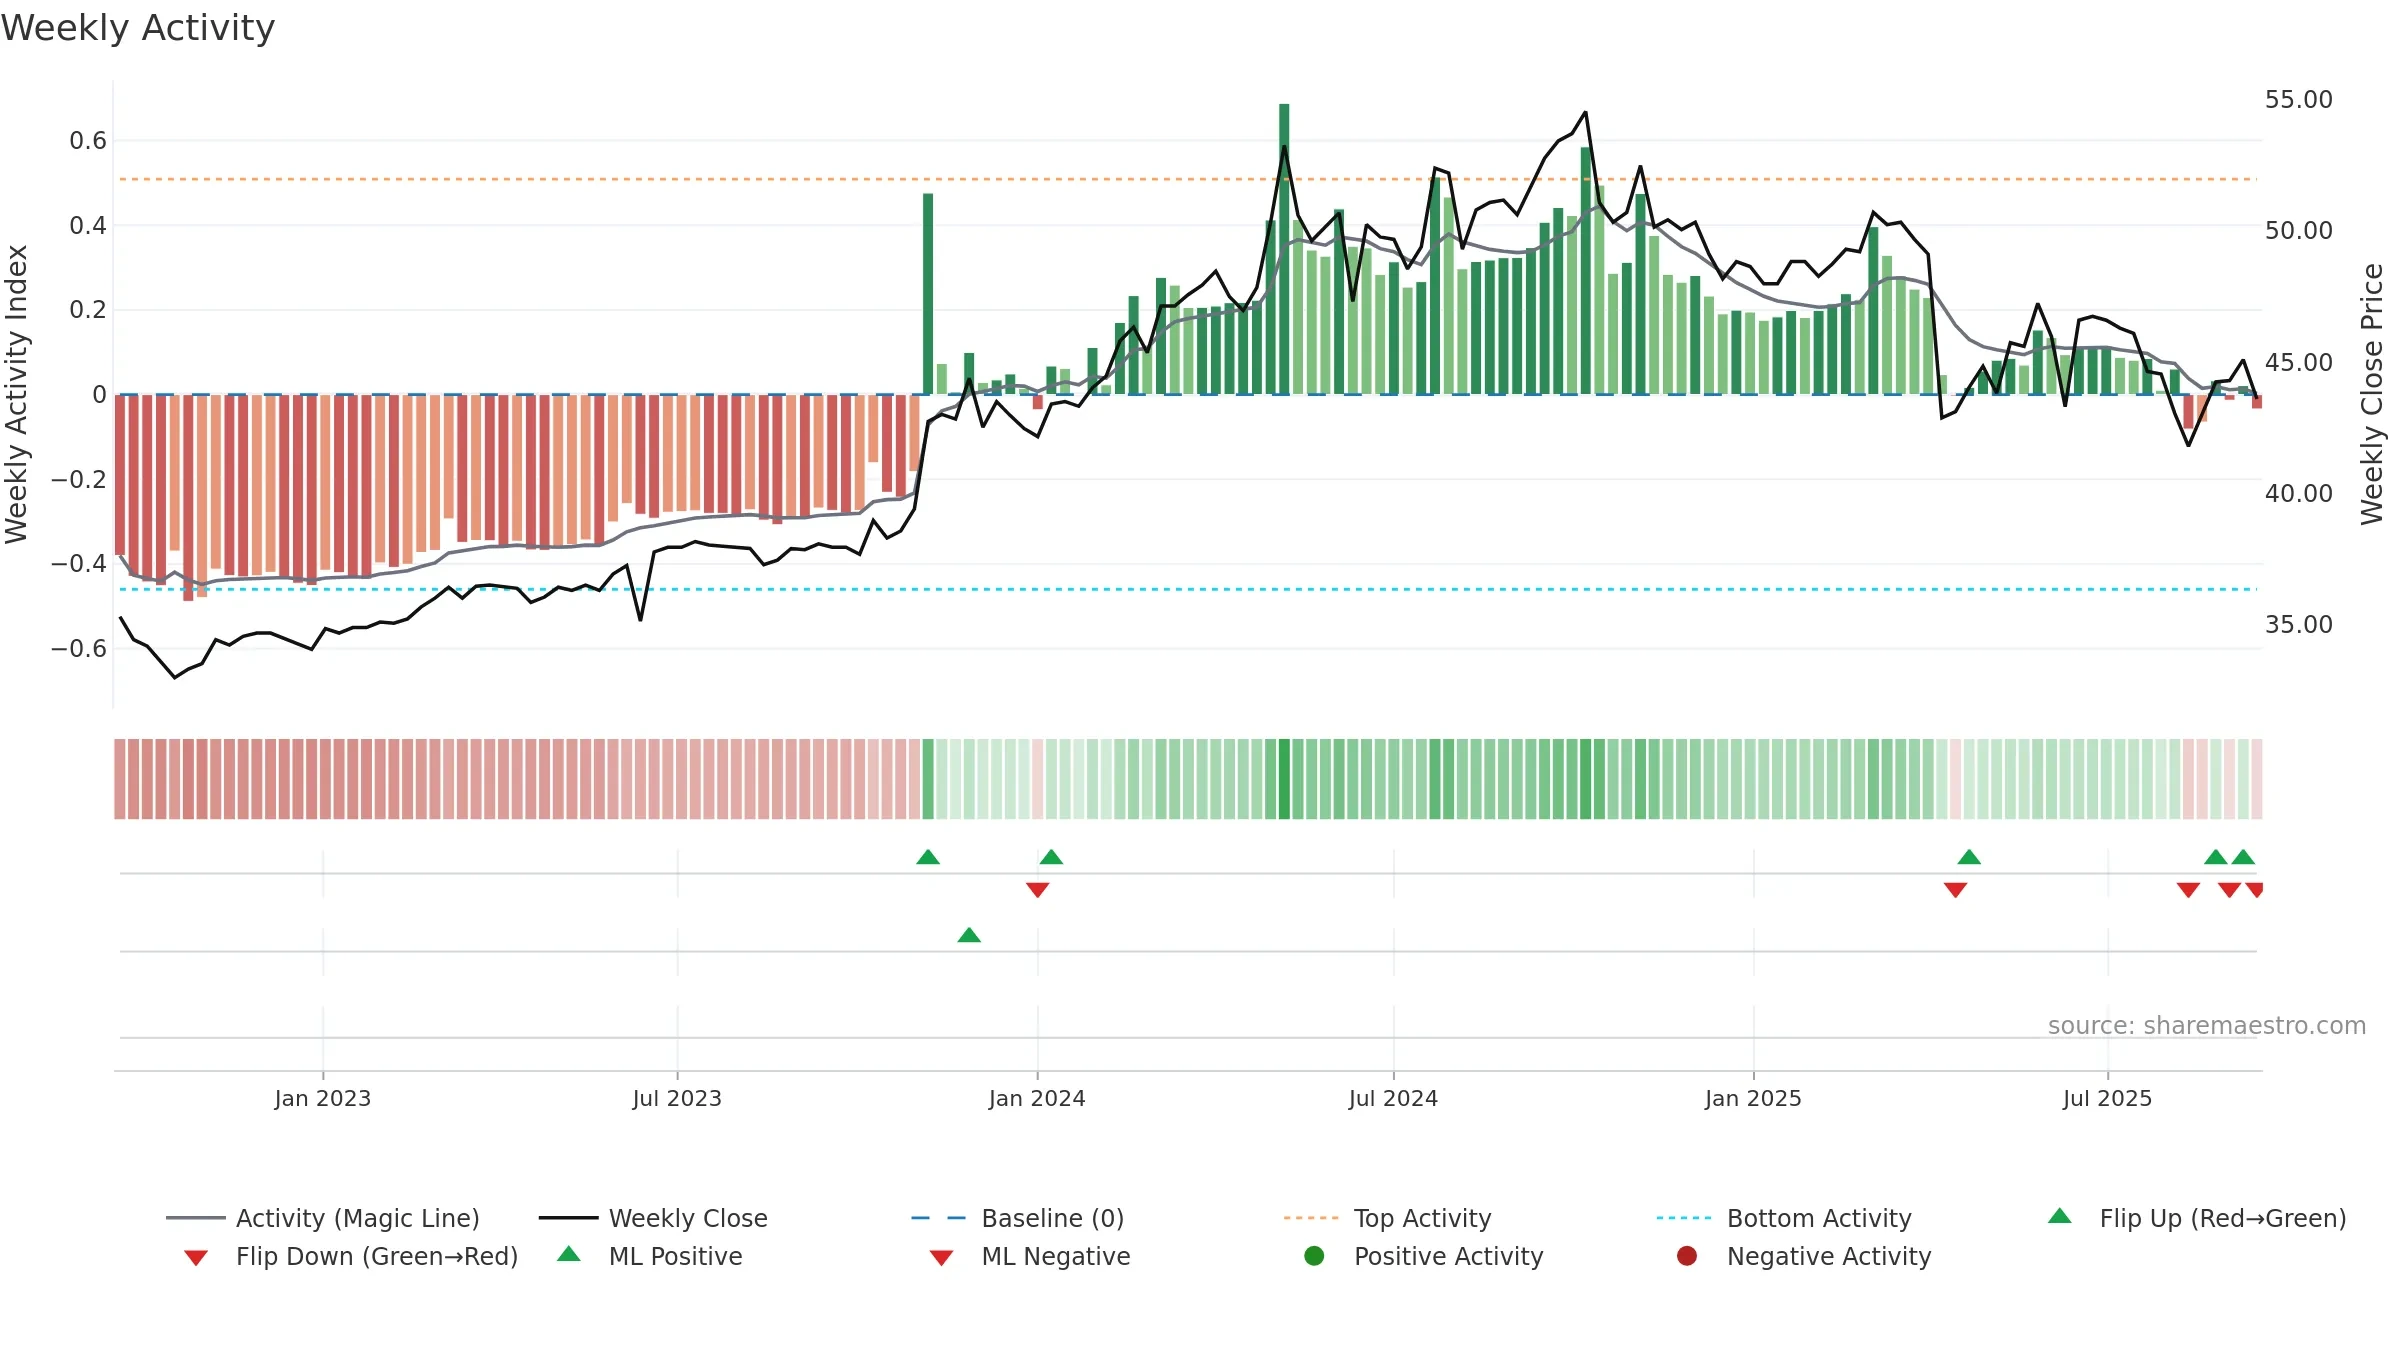Click the Jul 2023 x-axis label

[x=677, y=1098]
